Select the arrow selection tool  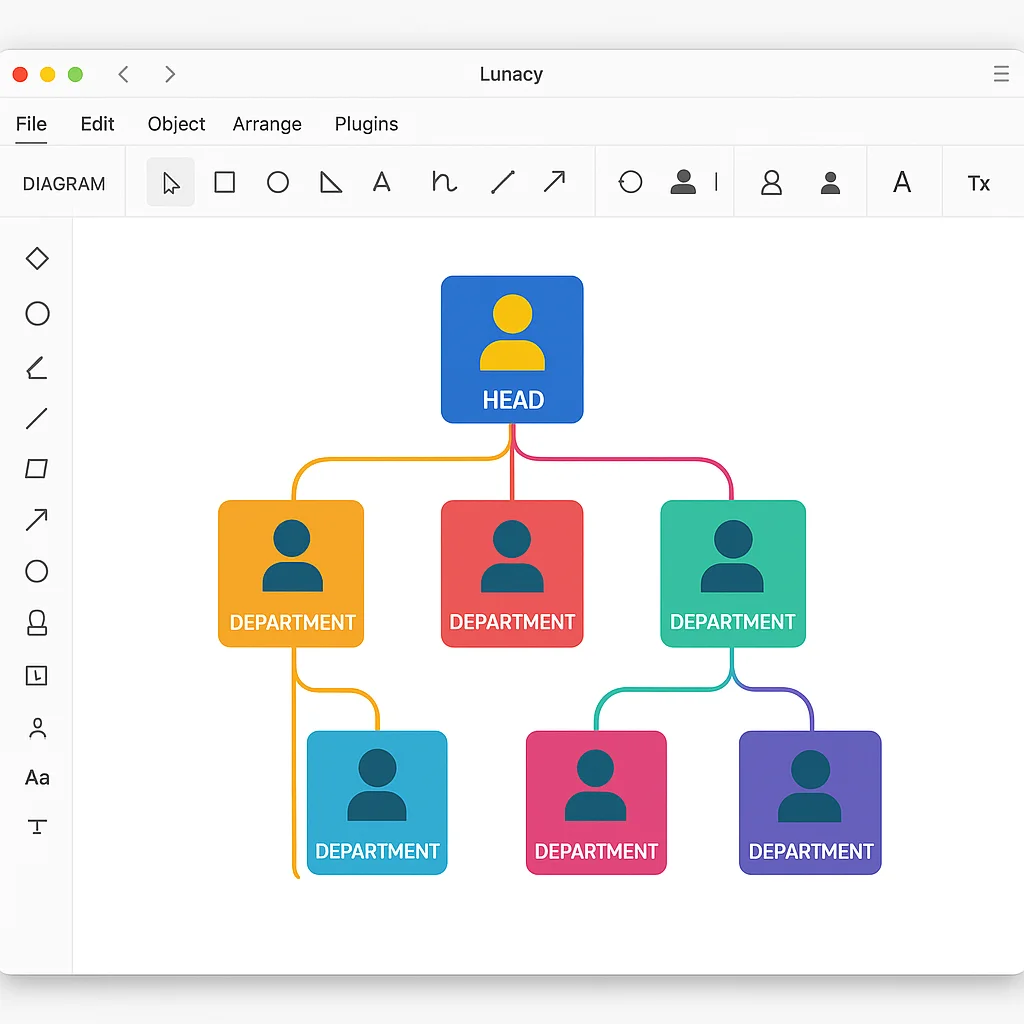[x=170, y=182]
